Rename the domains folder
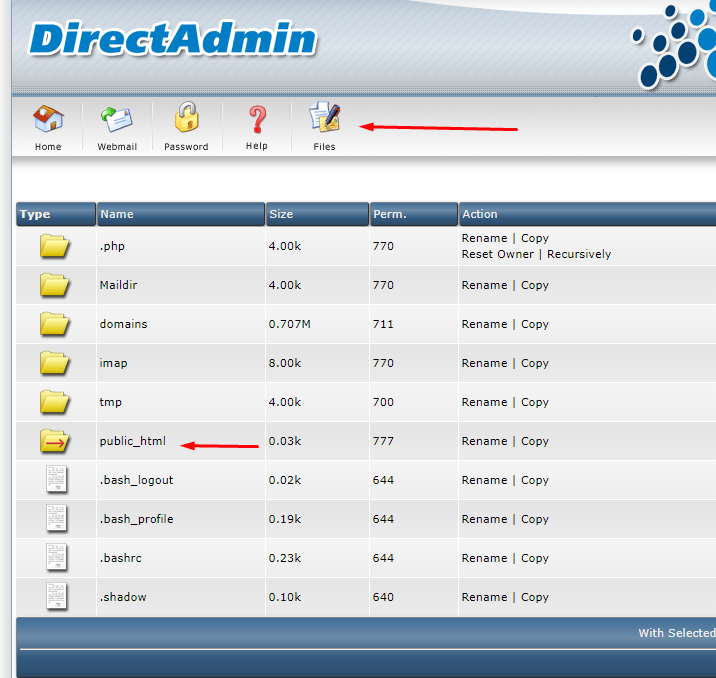716x678 pixels. tap(484, 324)
